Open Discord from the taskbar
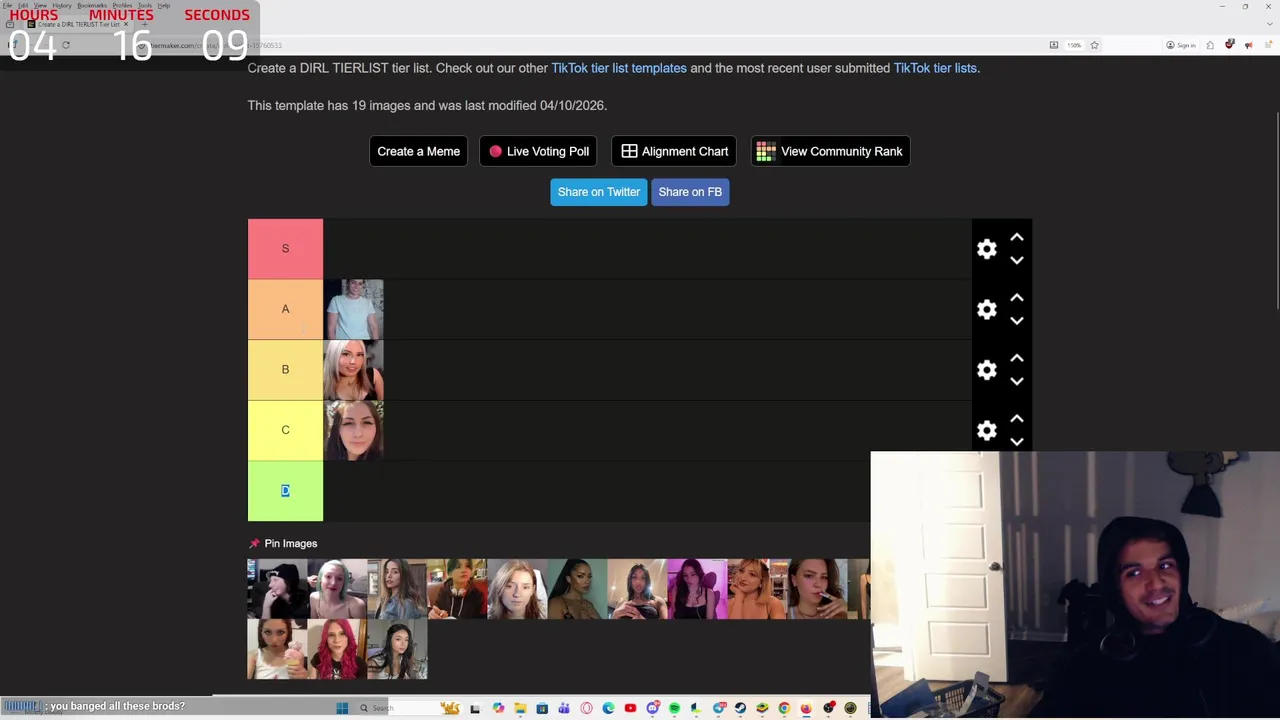This screenshot has height=720, width=1280. point(653,708)
